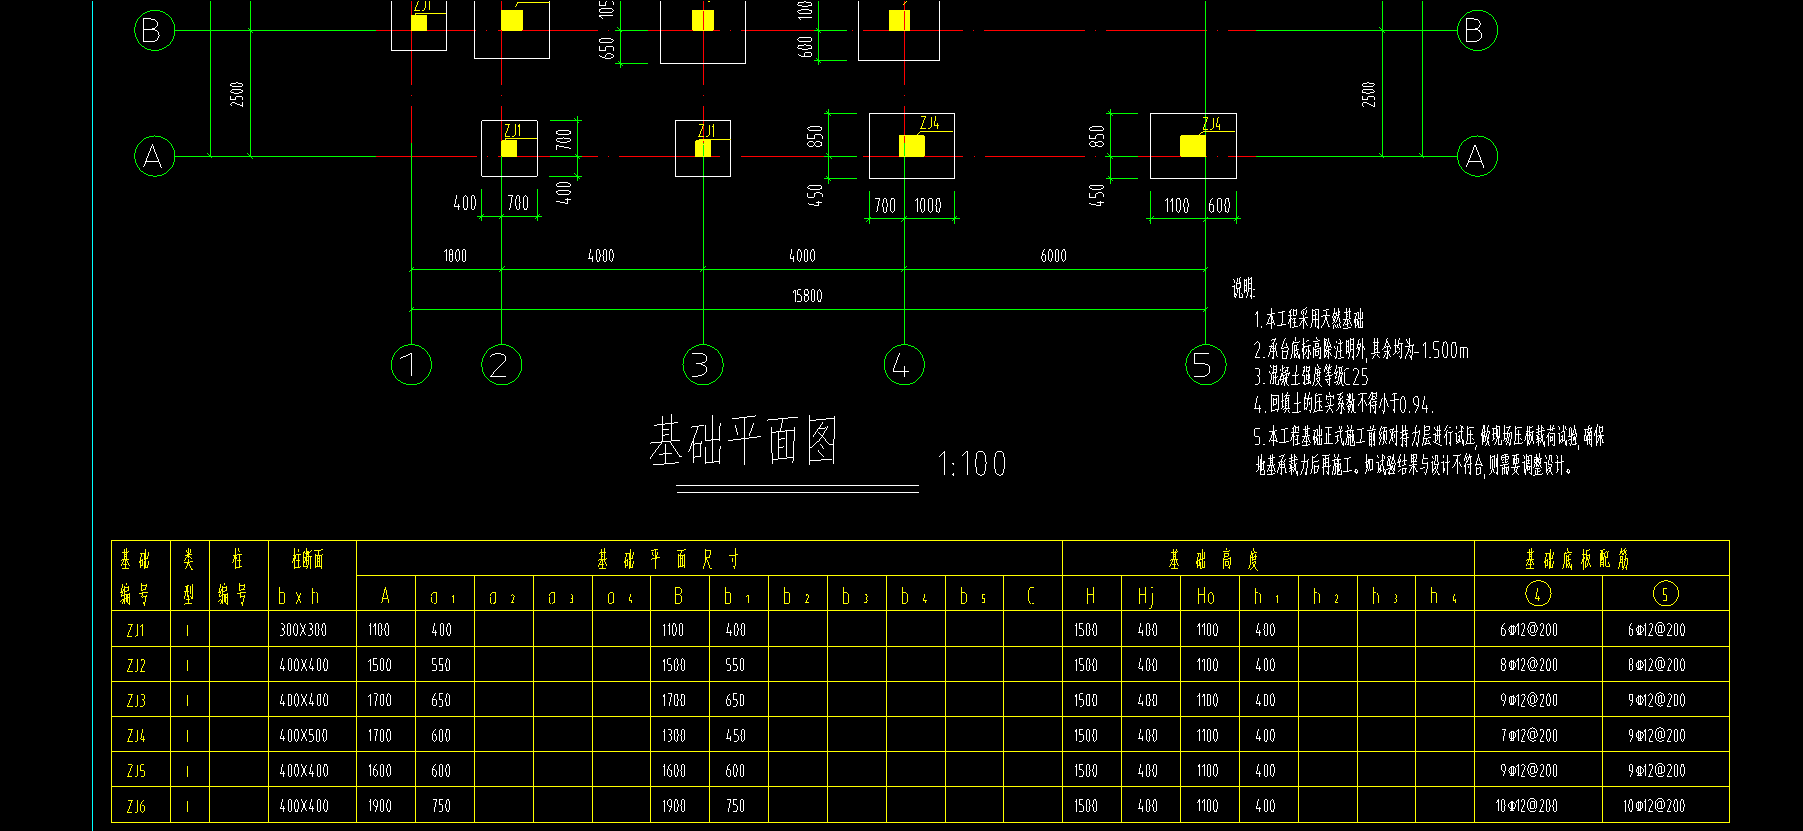Click the right axis bubble A
Image resolution: width=1803 pixels, height=831 pixels.
(1476, 156)
